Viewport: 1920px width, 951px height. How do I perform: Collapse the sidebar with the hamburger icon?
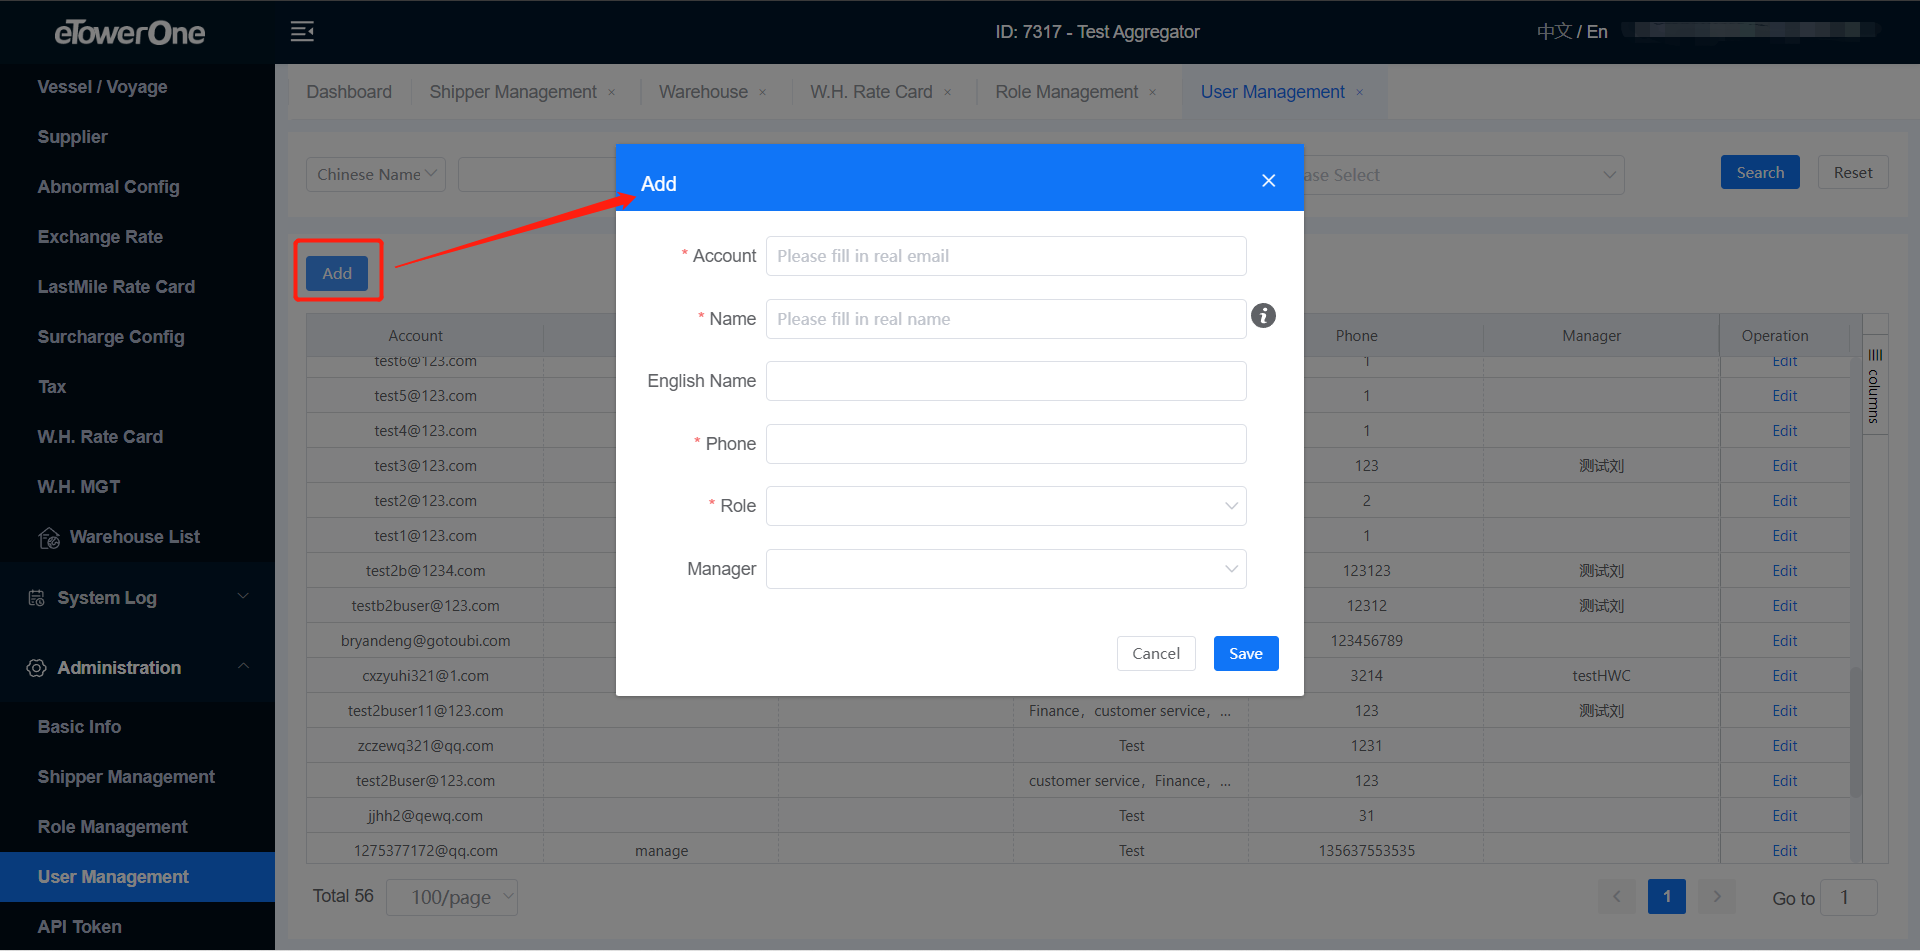[x=302, y=32]
